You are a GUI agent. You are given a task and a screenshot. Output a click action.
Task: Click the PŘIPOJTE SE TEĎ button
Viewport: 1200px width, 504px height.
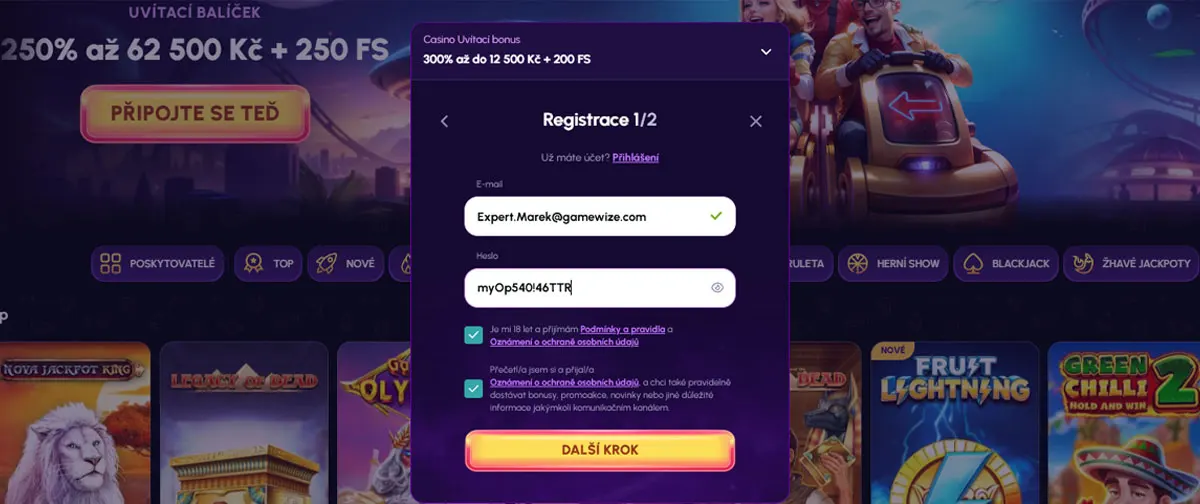pyautogui.click(x=195, y=113)
